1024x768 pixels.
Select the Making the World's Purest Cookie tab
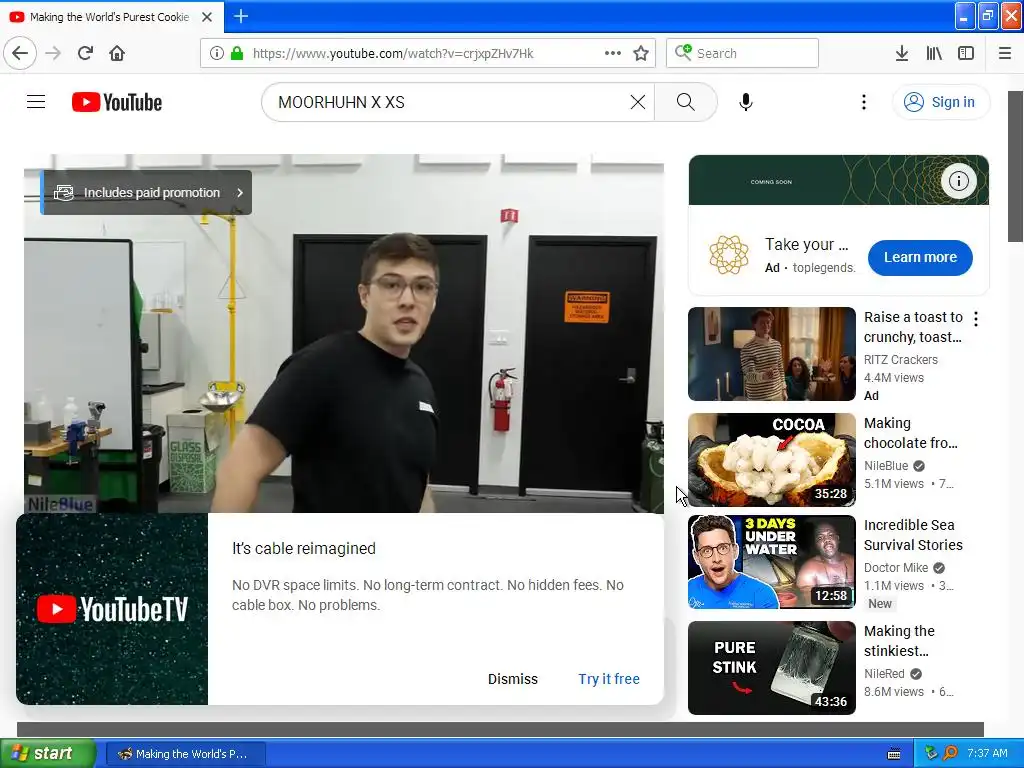pyautogui.click(x=111, y=17)
